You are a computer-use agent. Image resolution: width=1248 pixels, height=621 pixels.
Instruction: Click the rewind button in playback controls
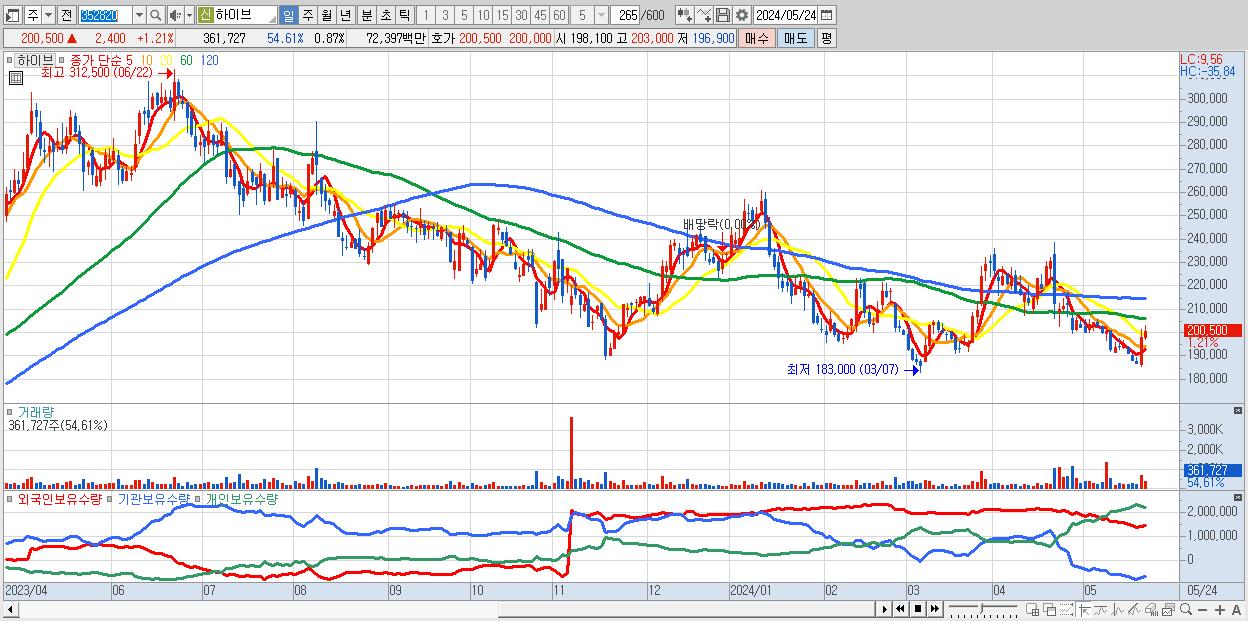click(x=901, y=609)
